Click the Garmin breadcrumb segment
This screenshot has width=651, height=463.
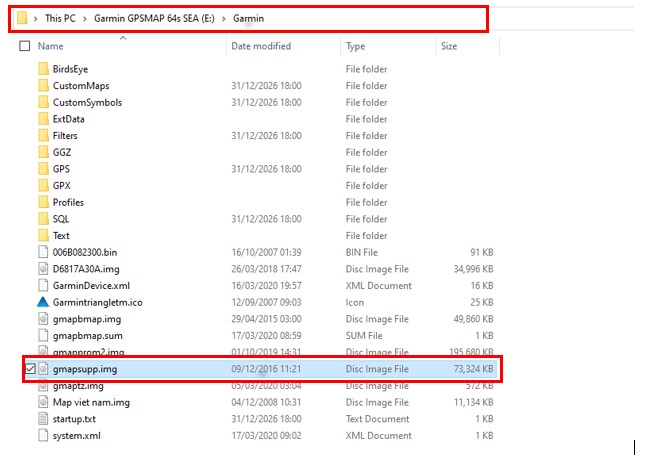248,18
